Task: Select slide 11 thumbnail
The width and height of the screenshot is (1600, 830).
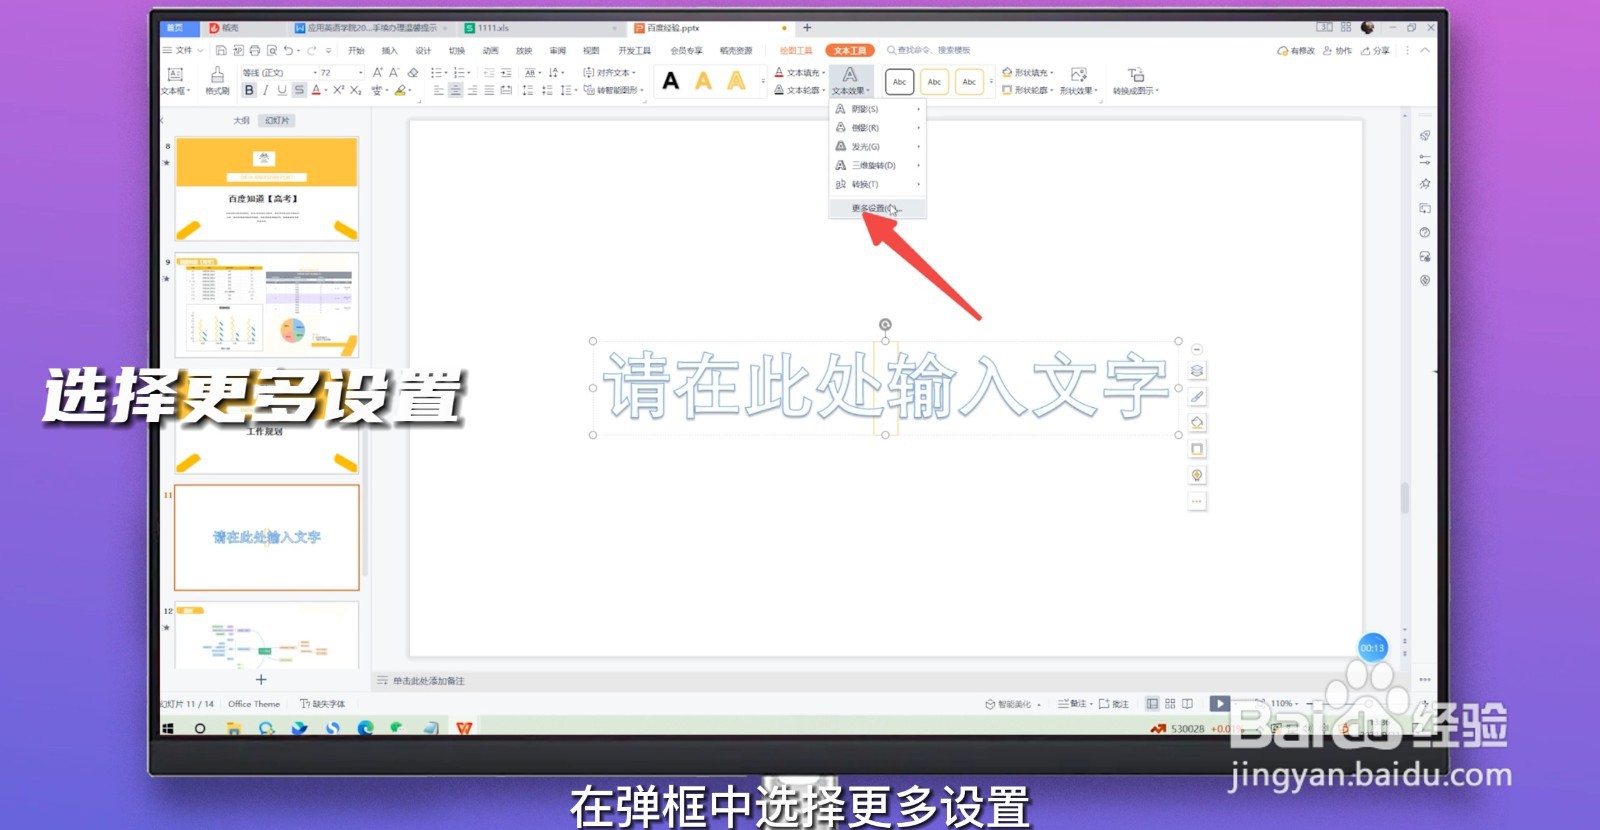Action: [267, 538]
